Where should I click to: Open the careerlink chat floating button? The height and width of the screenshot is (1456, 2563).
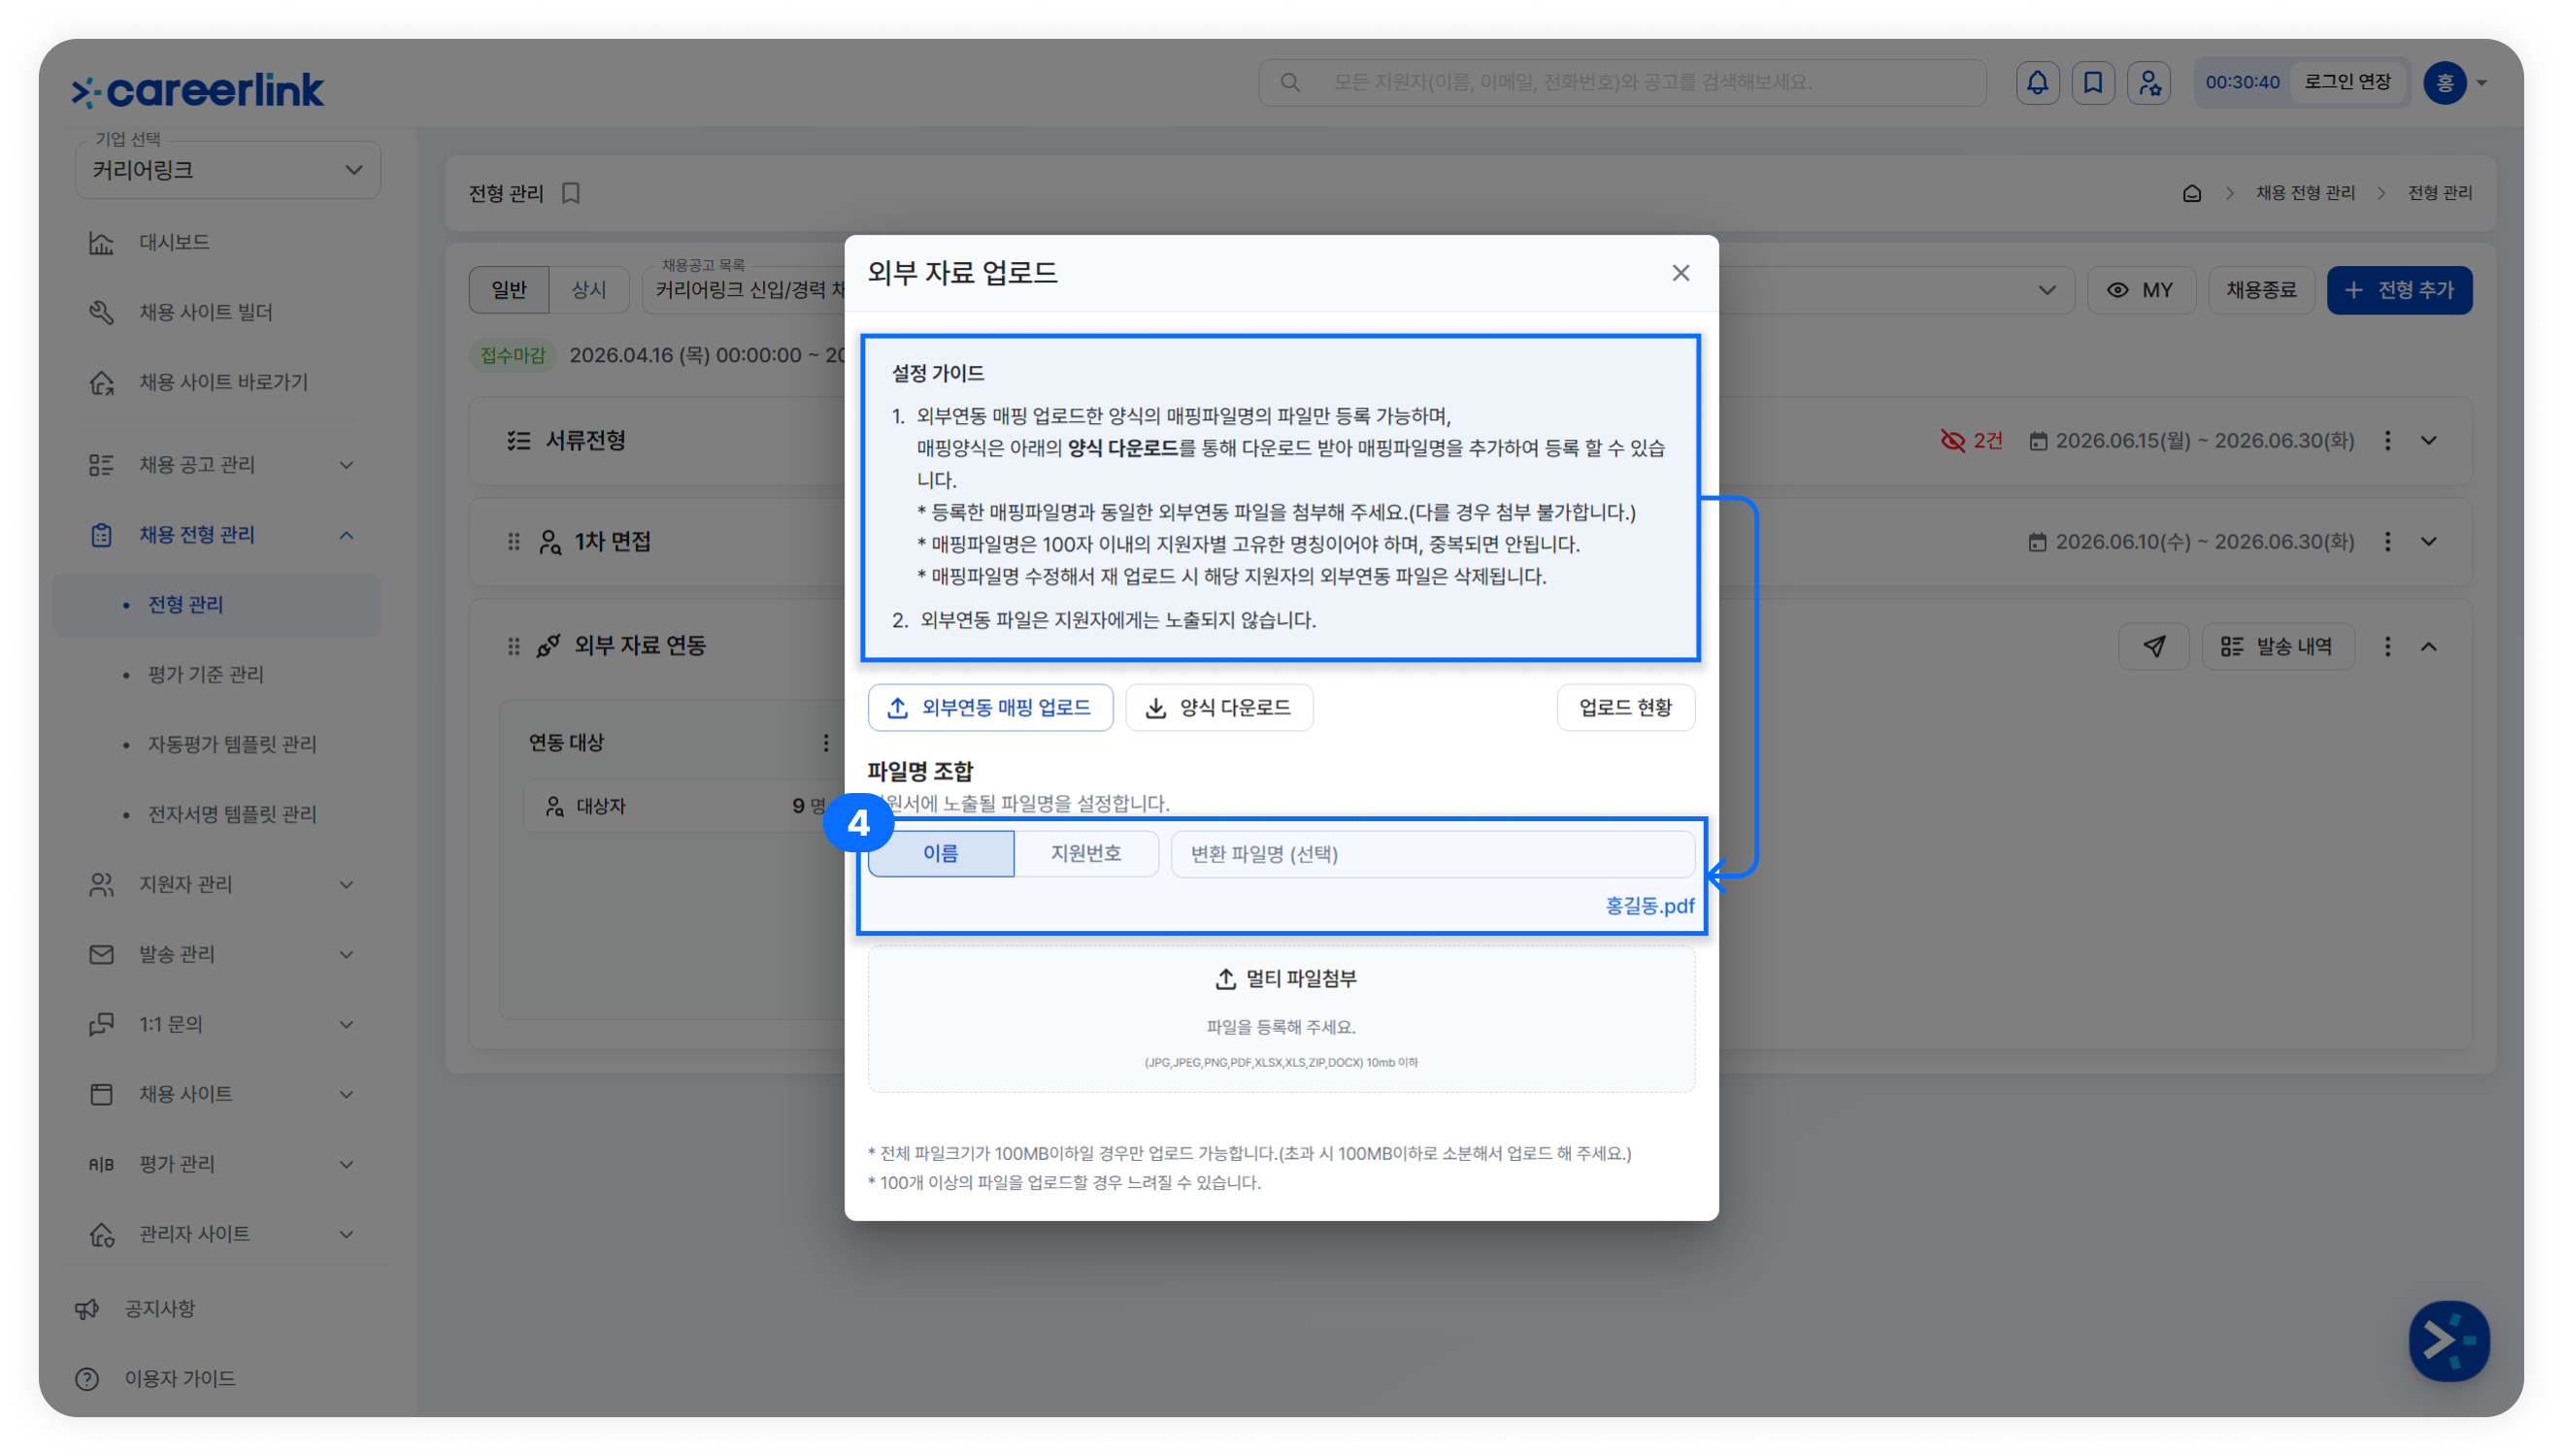[2449, 1341]
